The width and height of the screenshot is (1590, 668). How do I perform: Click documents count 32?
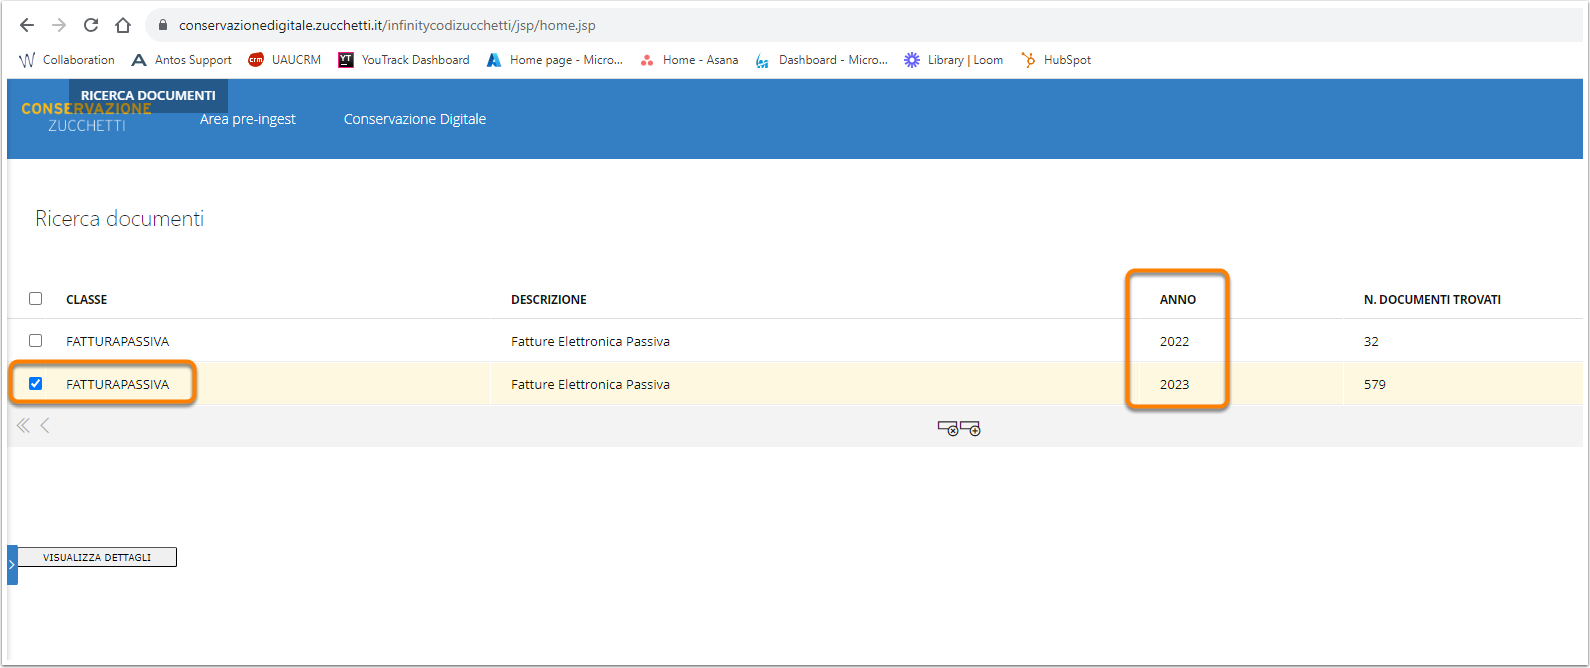point(1371,341)
